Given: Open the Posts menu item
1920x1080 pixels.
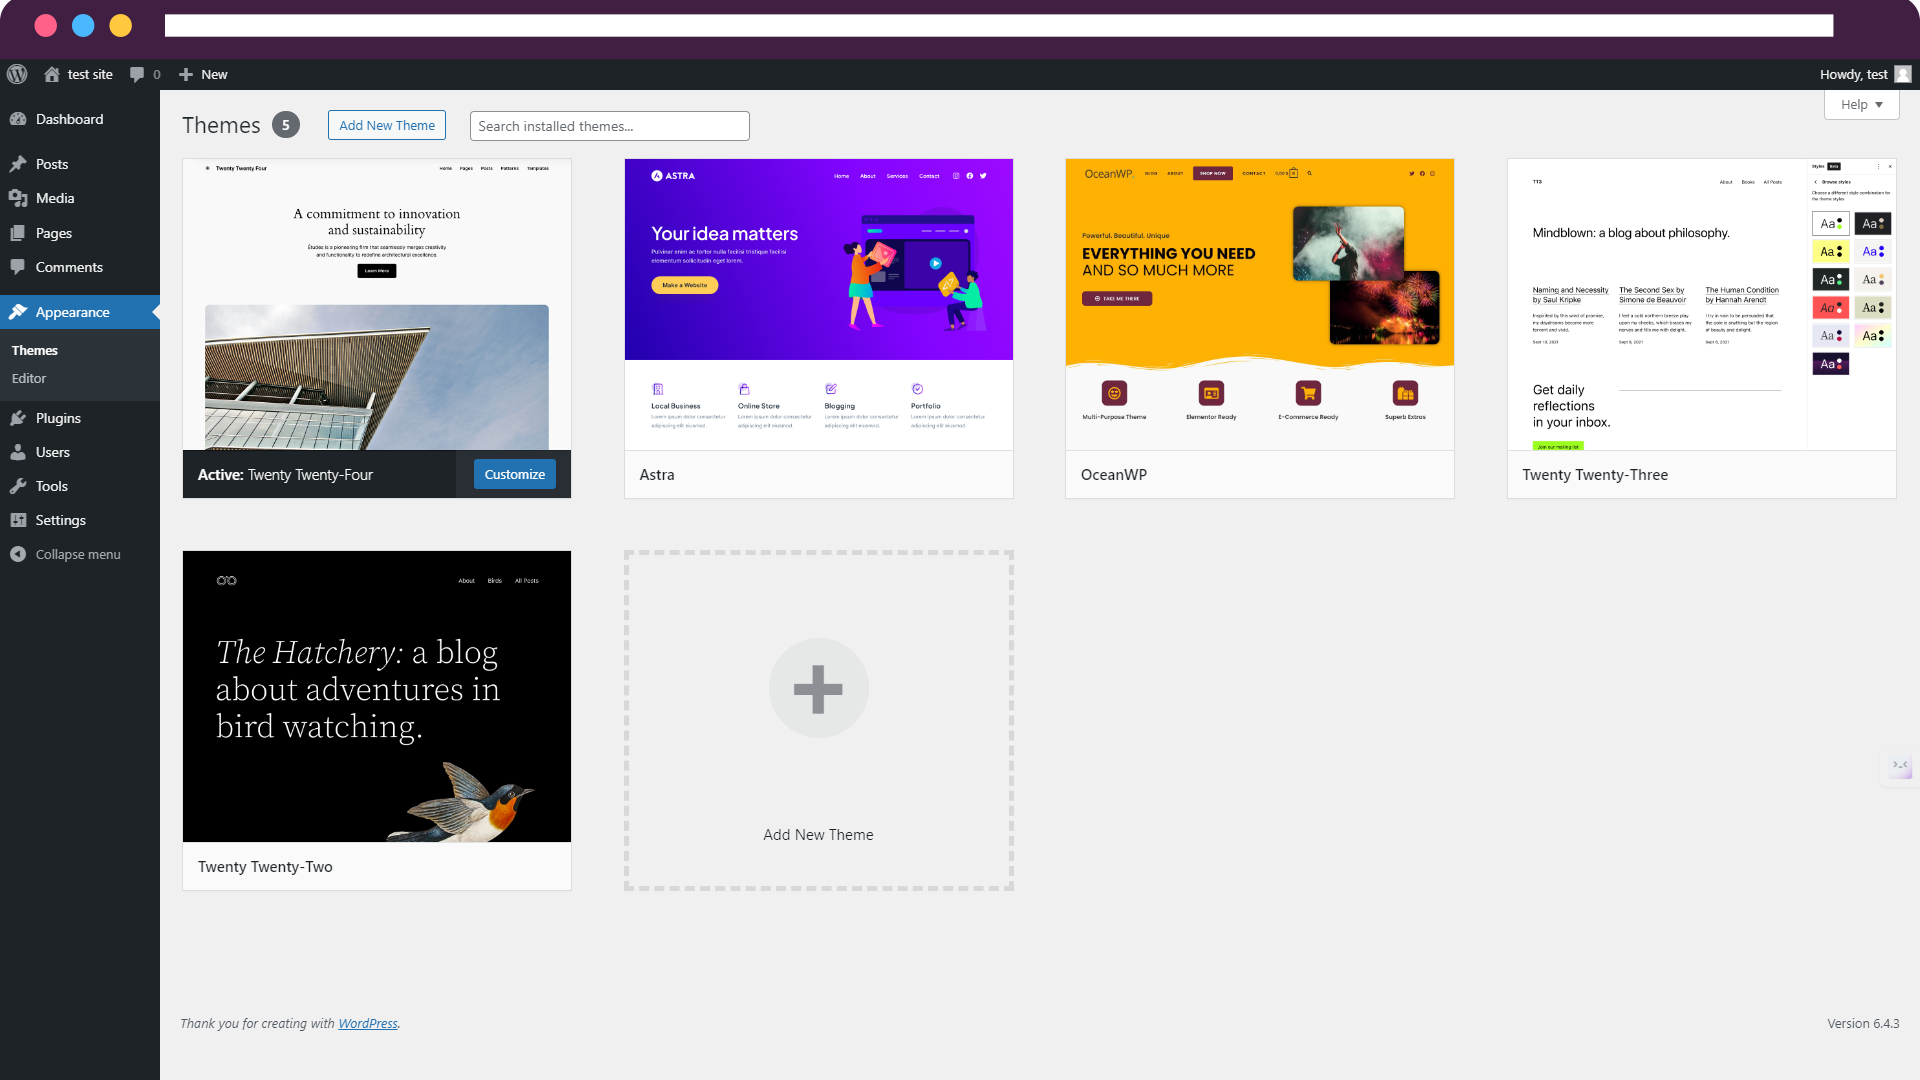Looking at the screenshot, I should pos(80,164).
